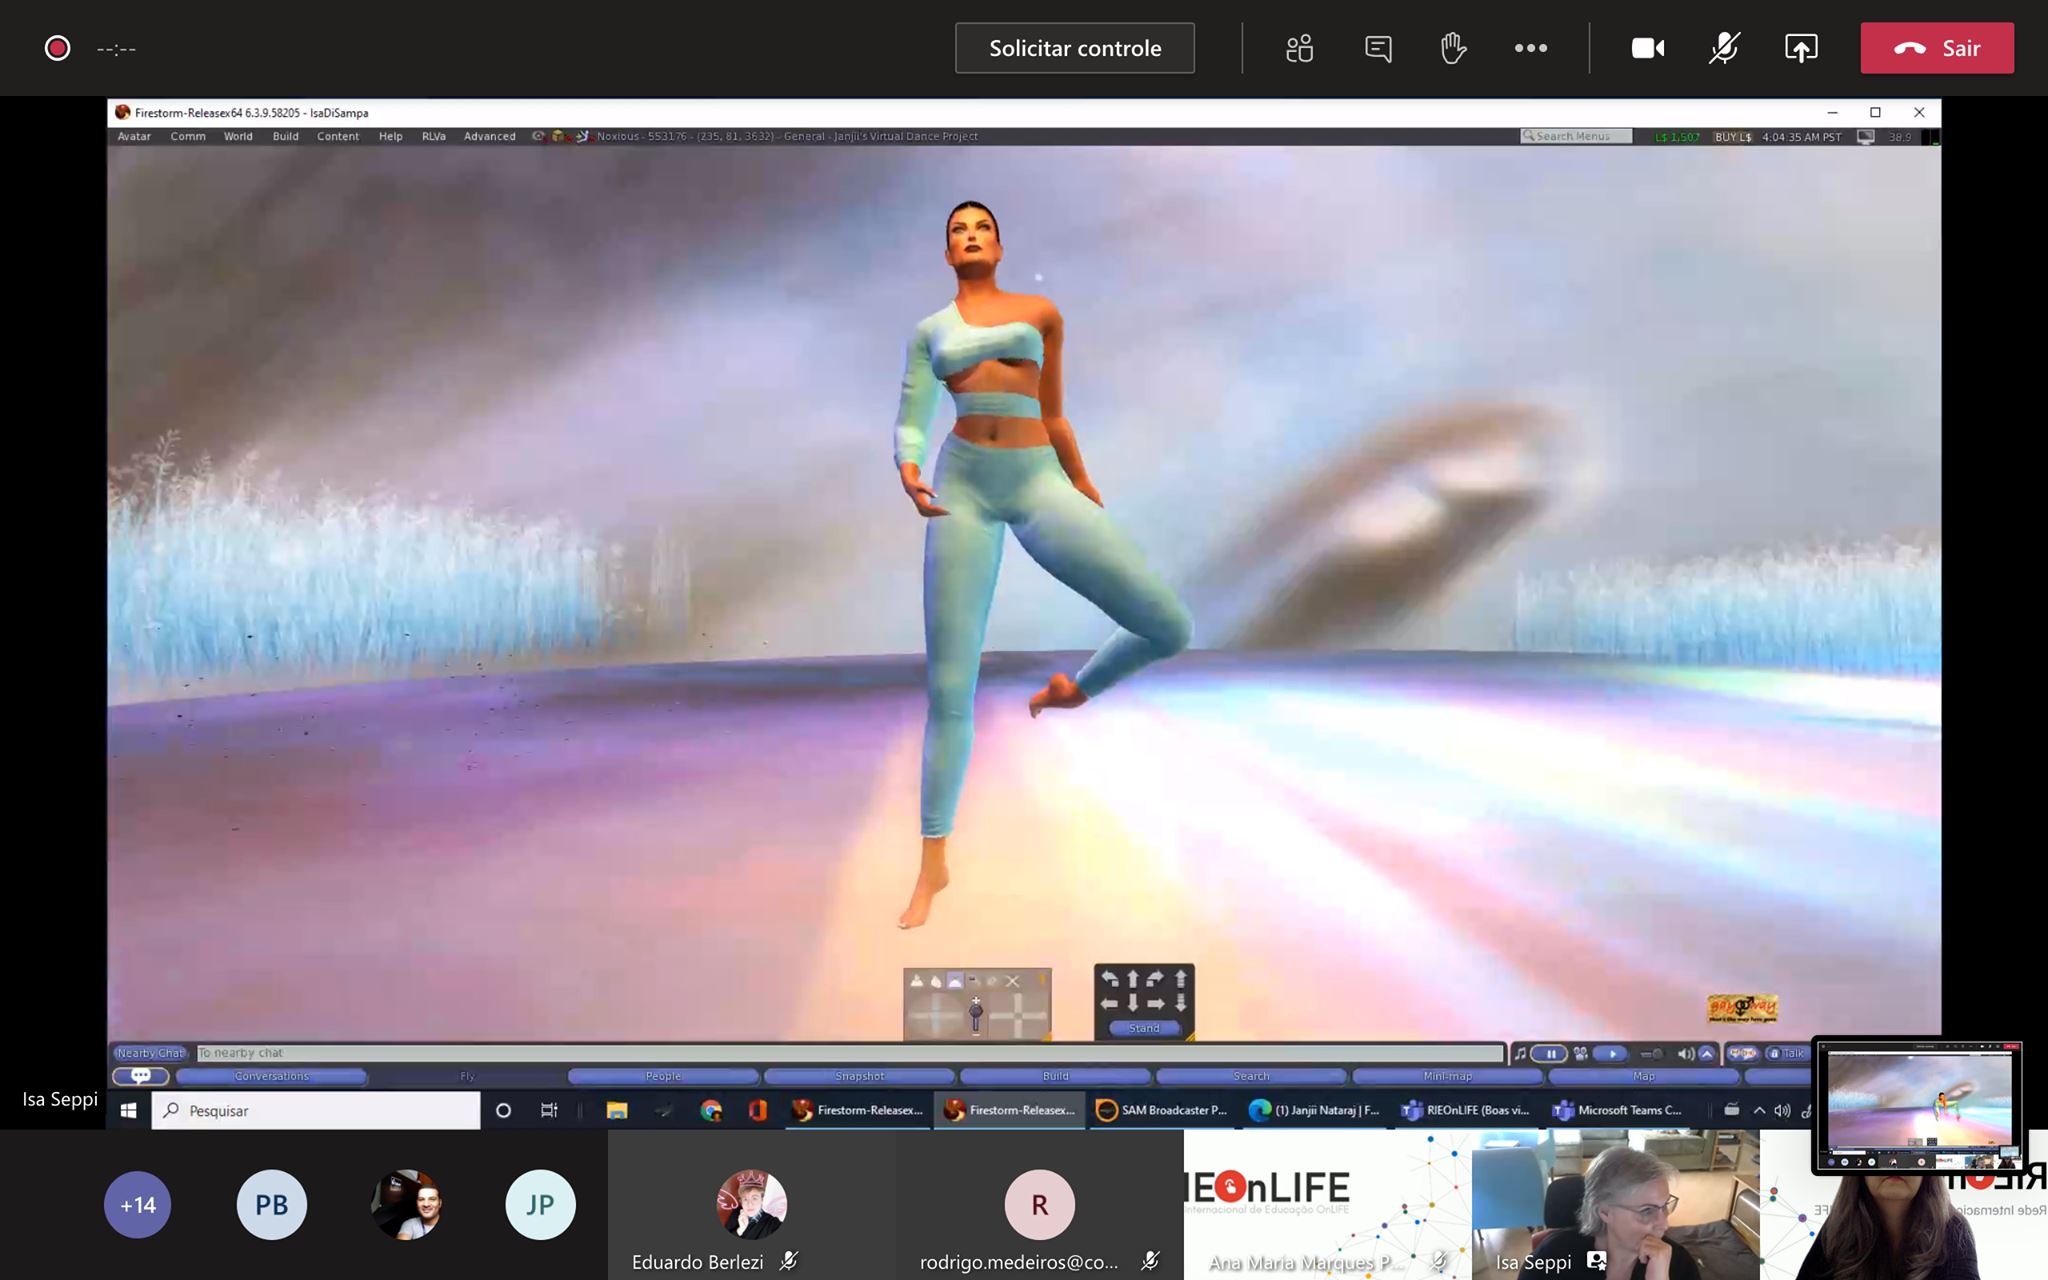
Task: Click the Snapshot toolbar button
Action: [x=860, y=1076]
